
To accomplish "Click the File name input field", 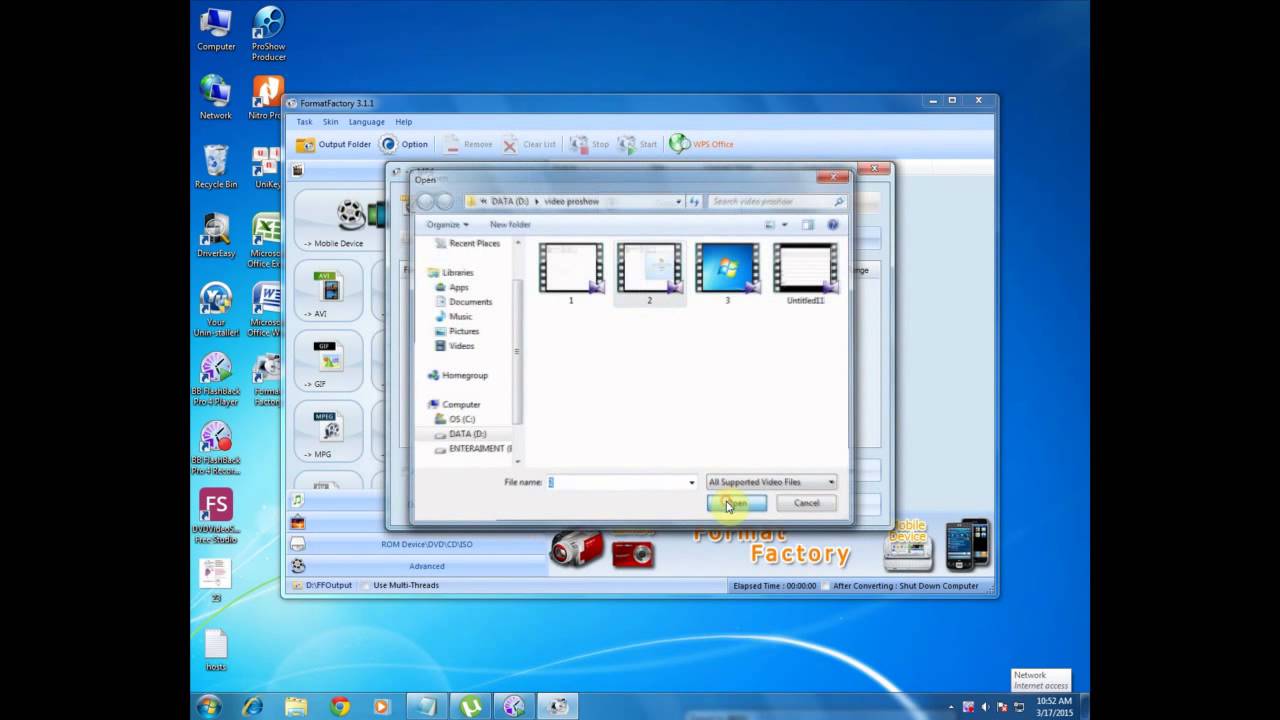I will [x=615, y=482].
